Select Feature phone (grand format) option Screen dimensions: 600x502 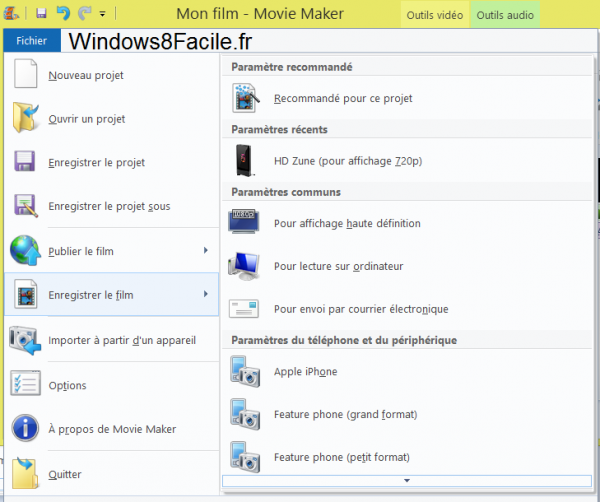point(407,414)
